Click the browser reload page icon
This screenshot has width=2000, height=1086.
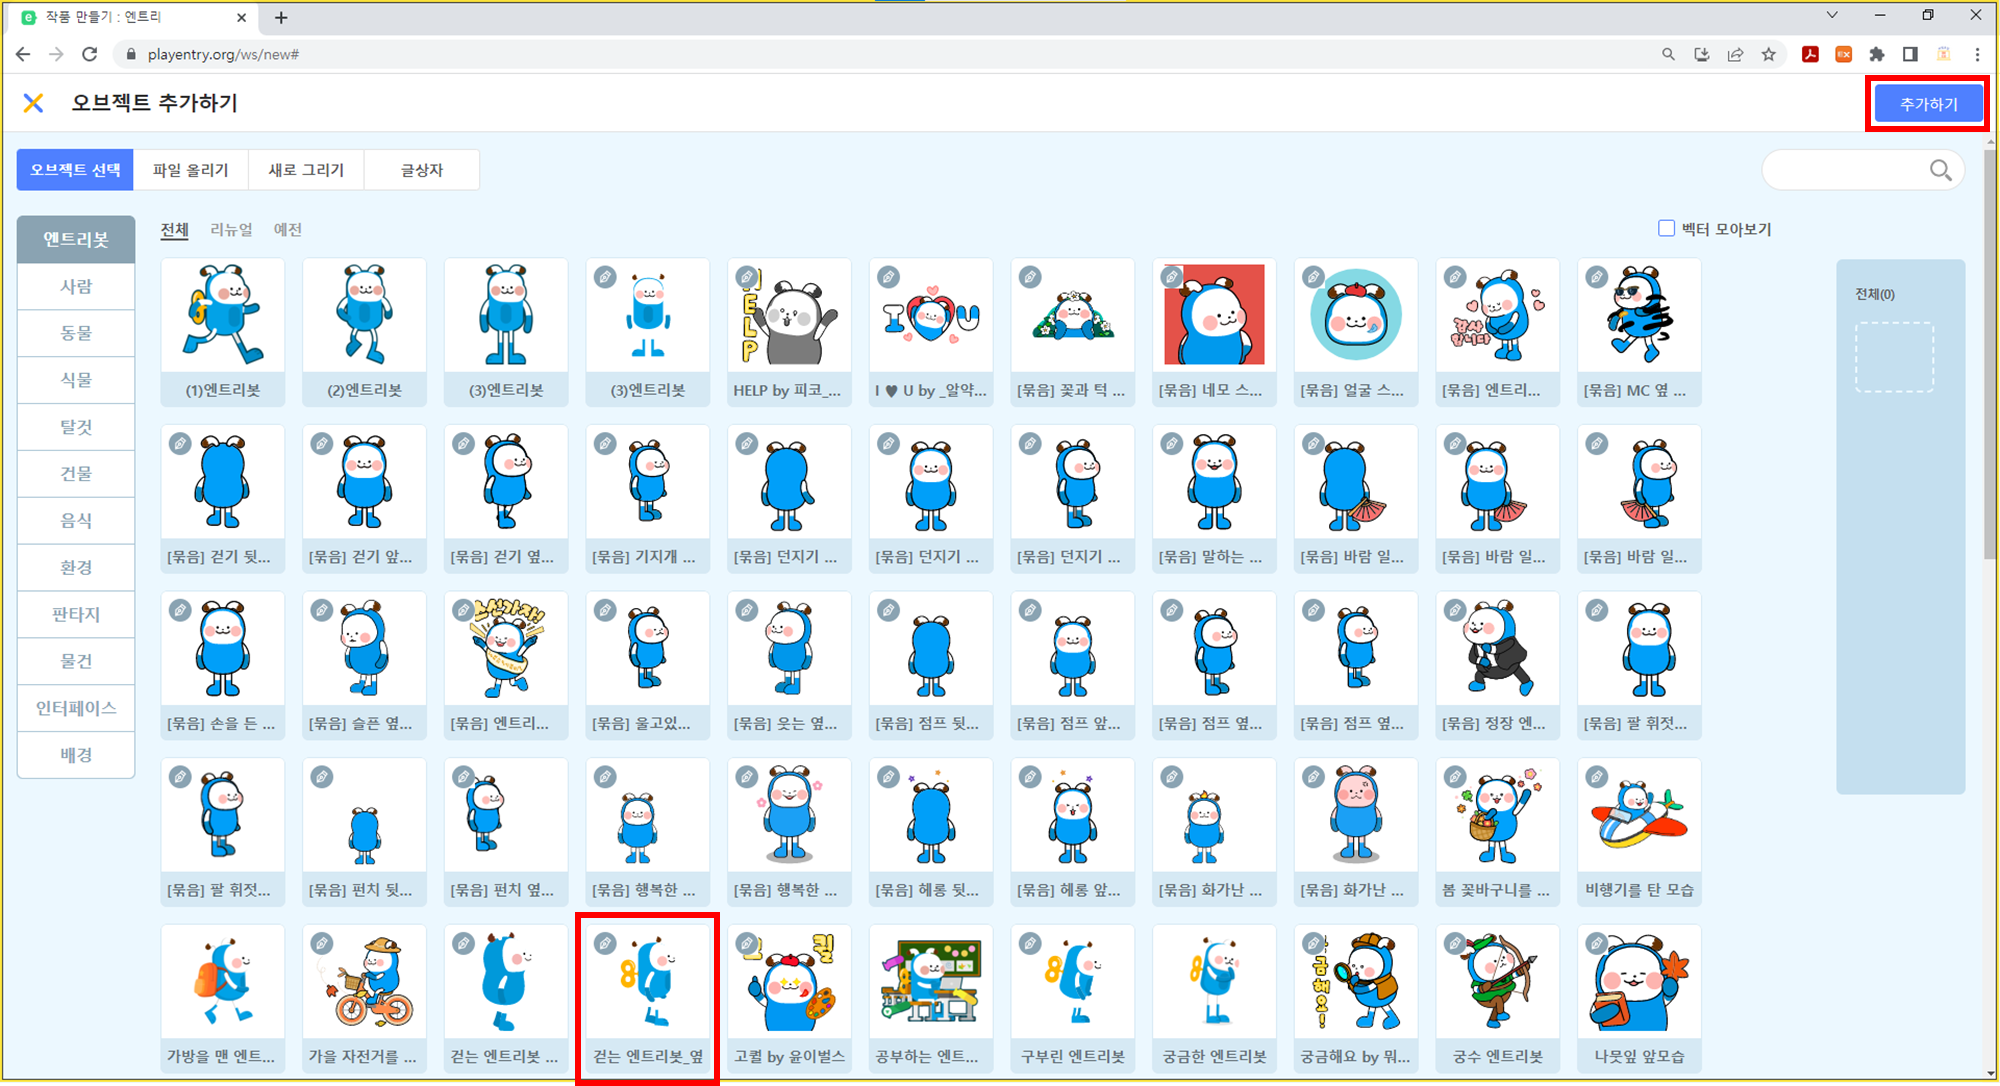coord(90,54)
